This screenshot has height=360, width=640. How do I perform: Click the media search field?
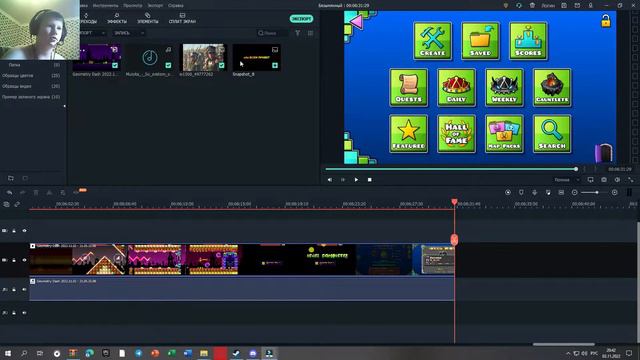pyautogui.click(x=273, y=33)
